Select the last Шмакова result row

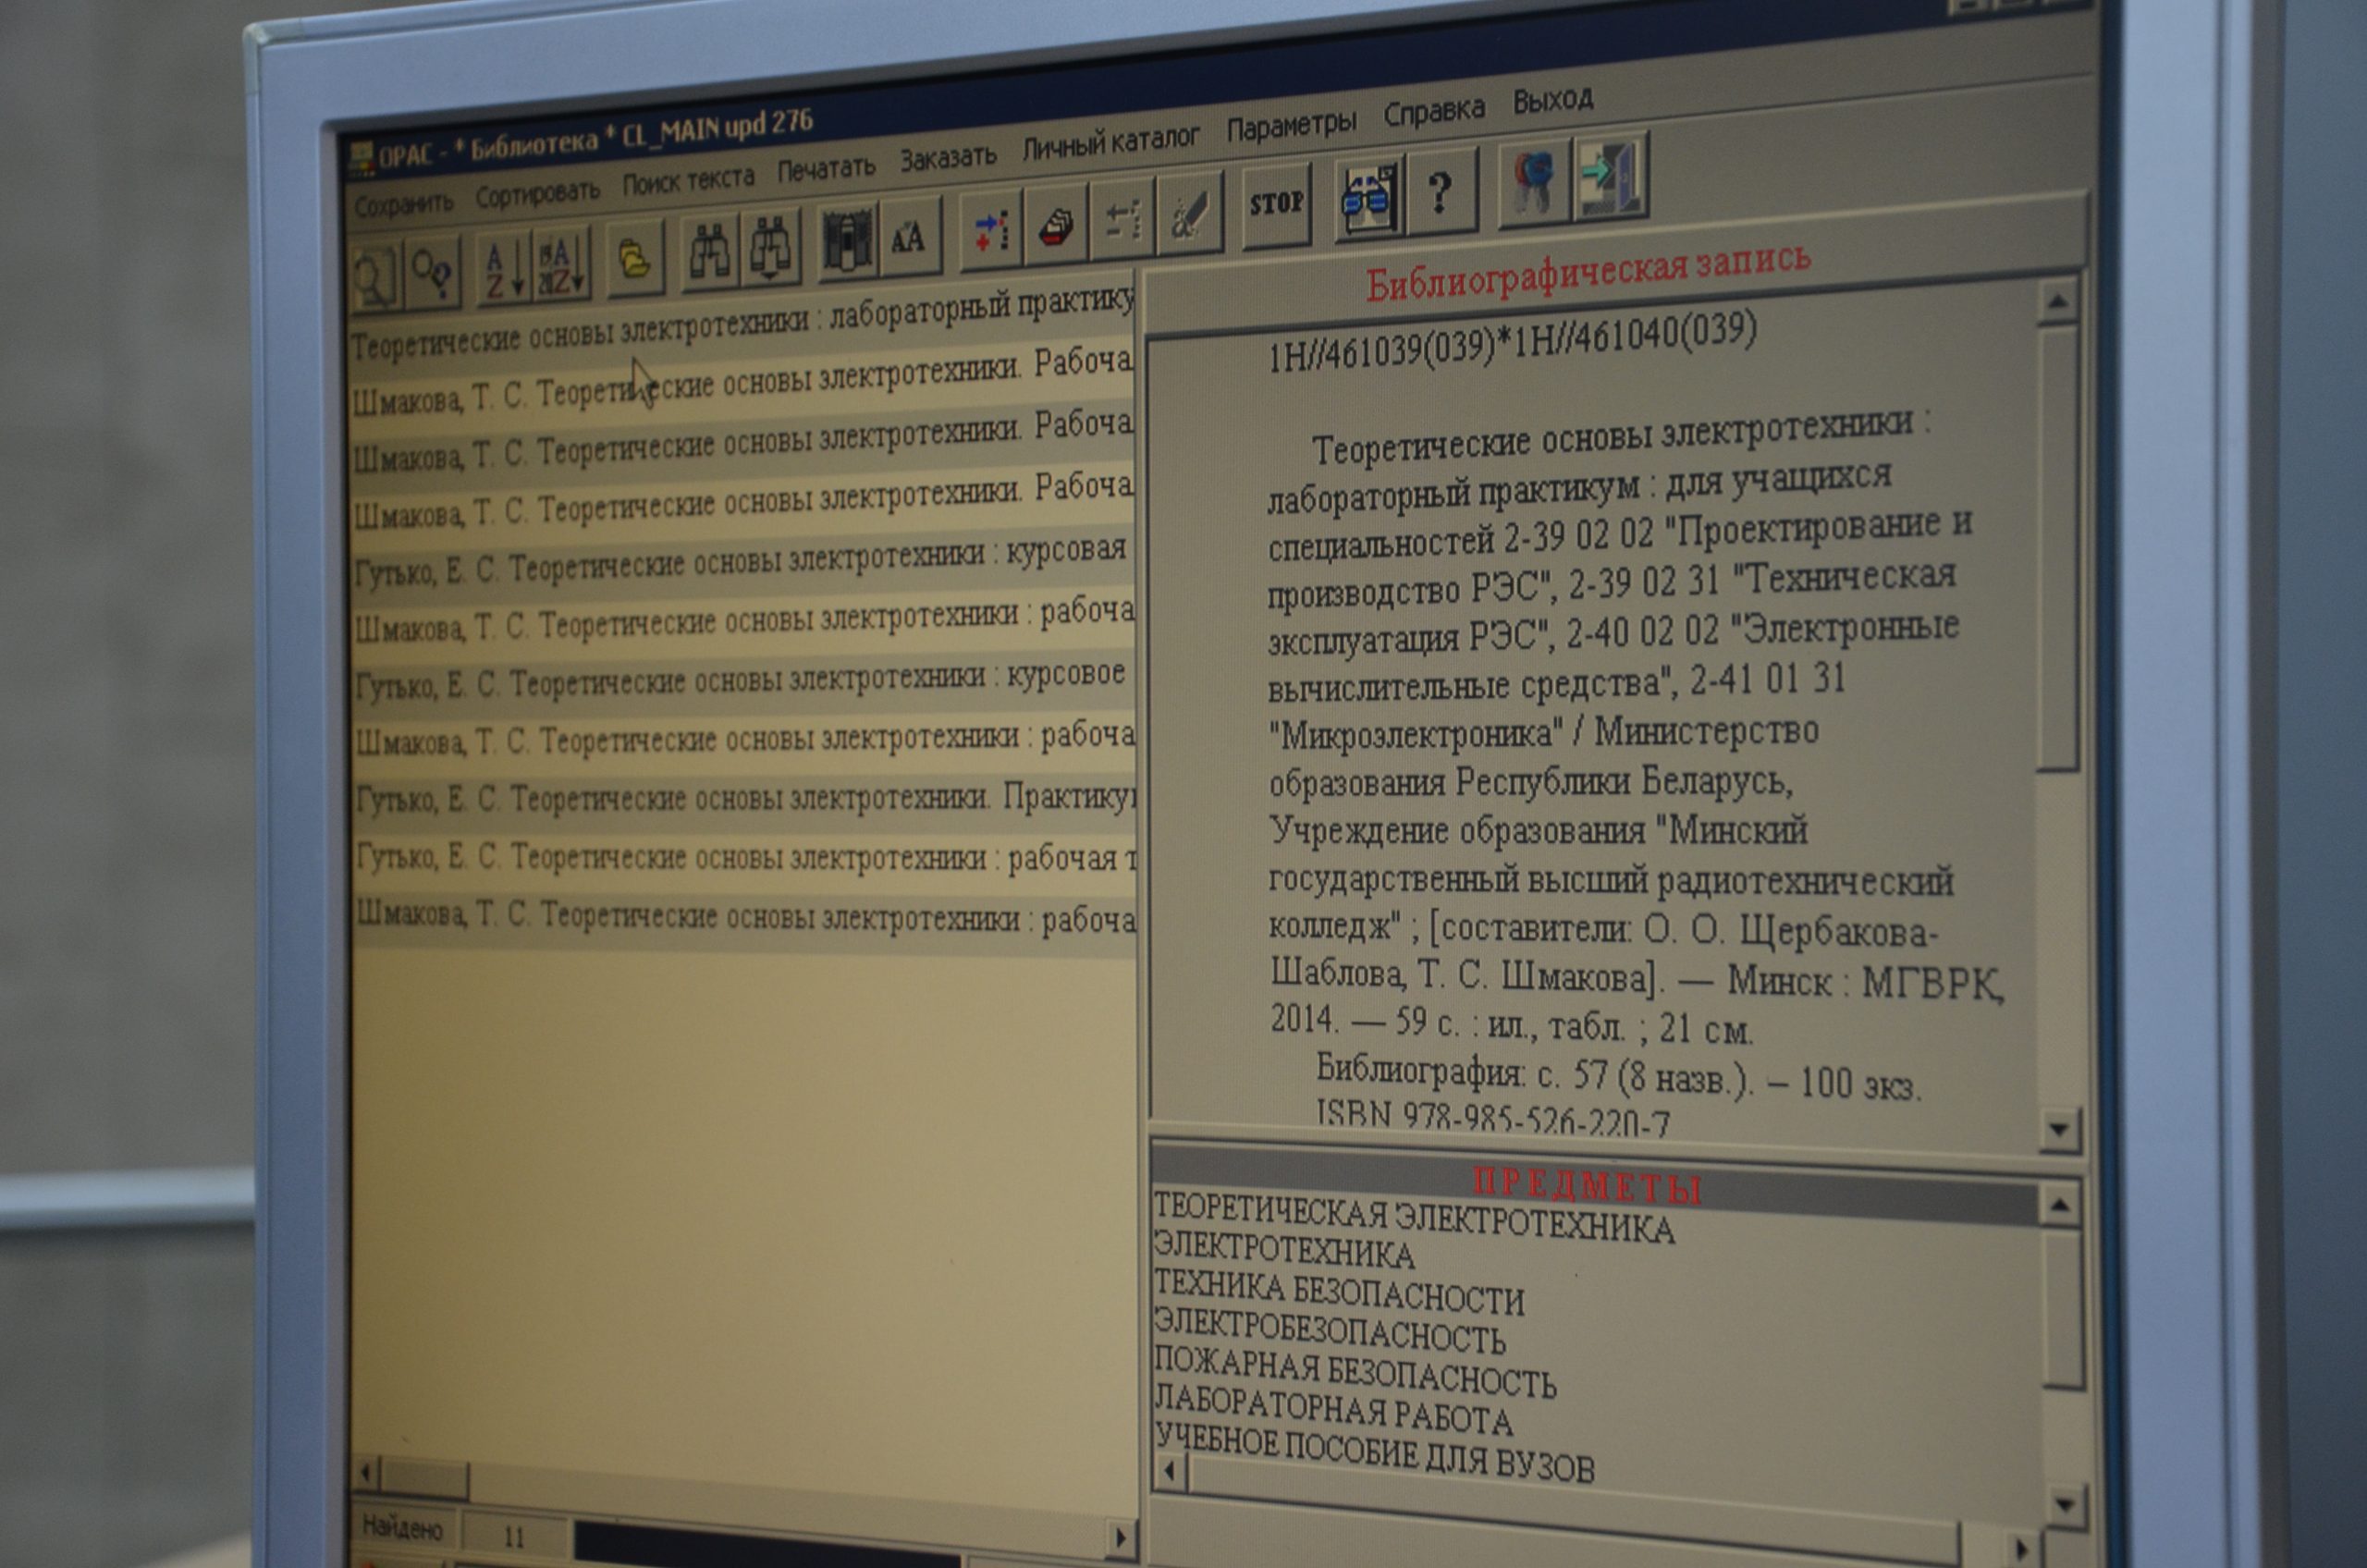[744, 918]
